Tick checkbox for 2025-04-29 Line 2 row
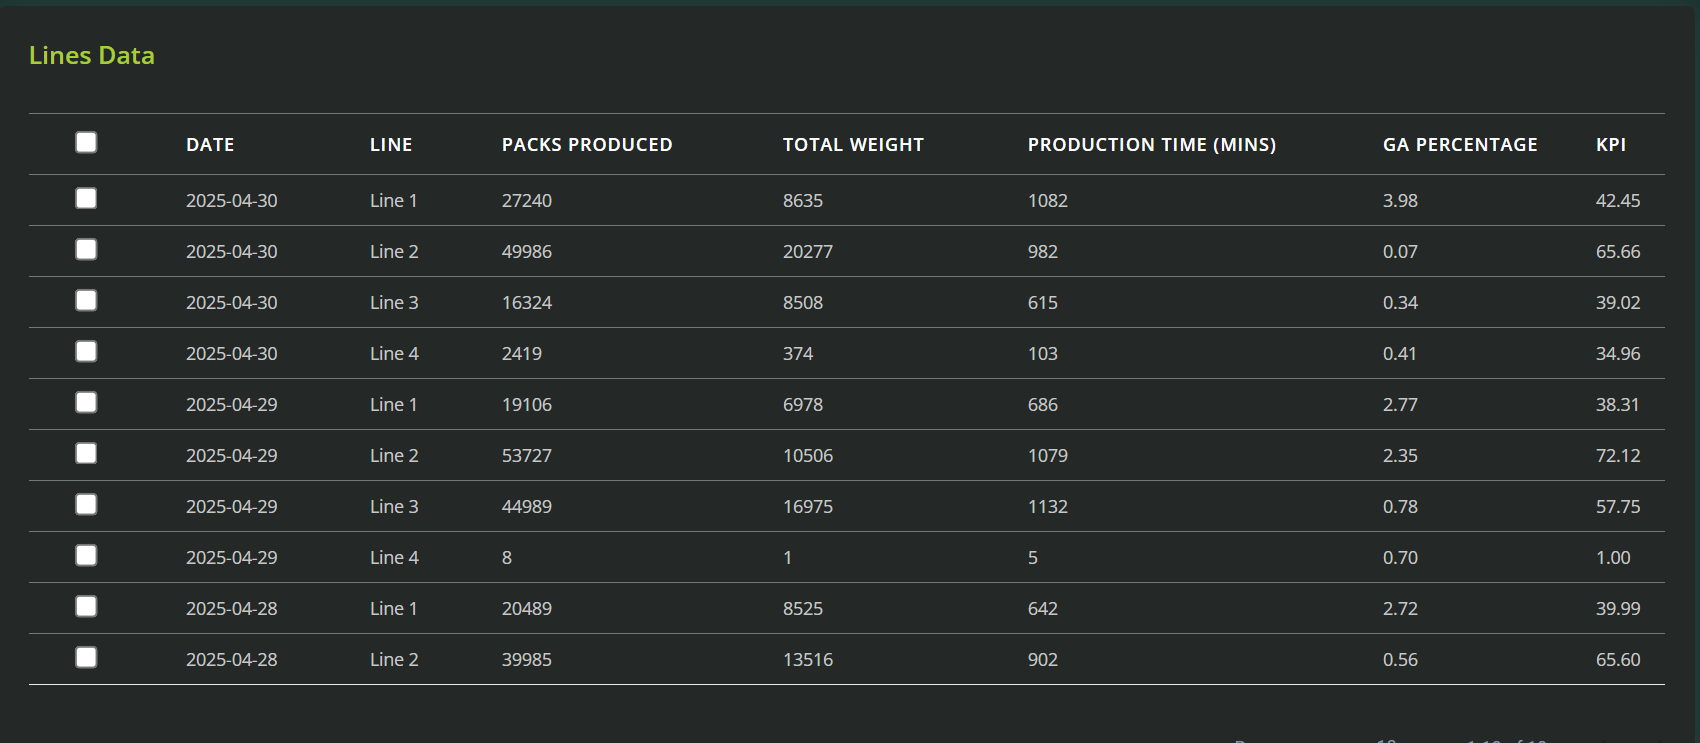The width and height of the screenshot is (1700, 743). tap(87, 454)
